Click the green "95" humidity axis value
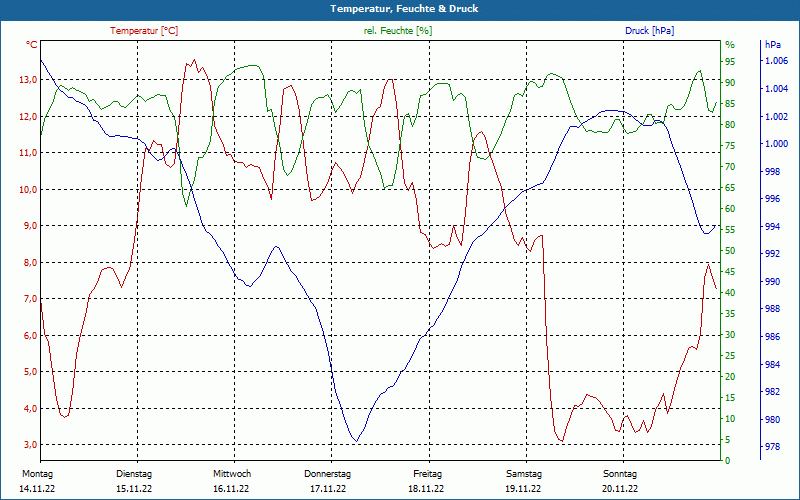This screenshot has width=800, height=500. pos(730,62)
